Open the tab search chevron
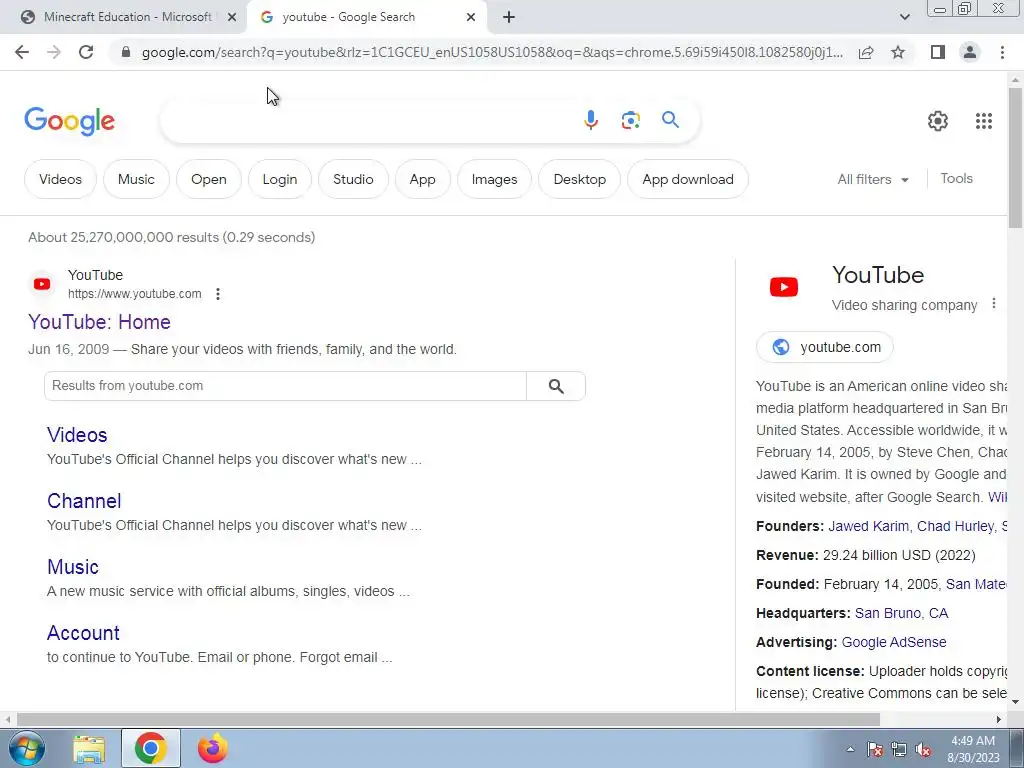Screen dimensions: 1024x768 (x=904, y=17)
